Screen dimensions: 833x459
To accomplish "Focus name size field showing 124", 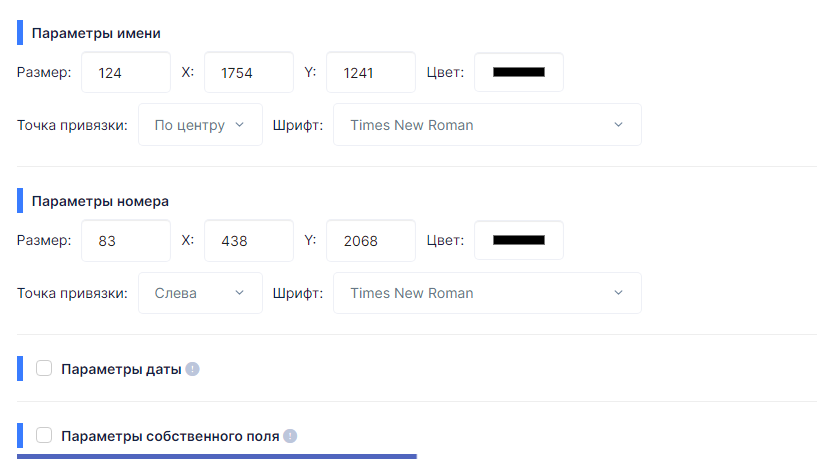I will click(126, 72).
